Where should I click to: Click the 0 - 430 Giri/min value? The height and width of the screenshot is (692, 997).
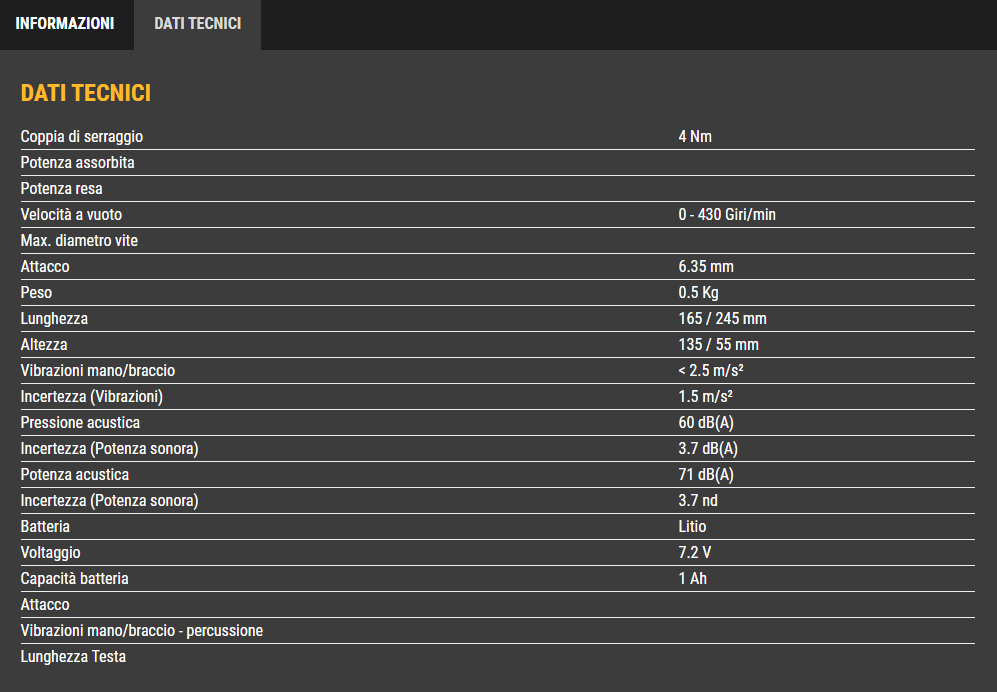[x=727, y=215]
